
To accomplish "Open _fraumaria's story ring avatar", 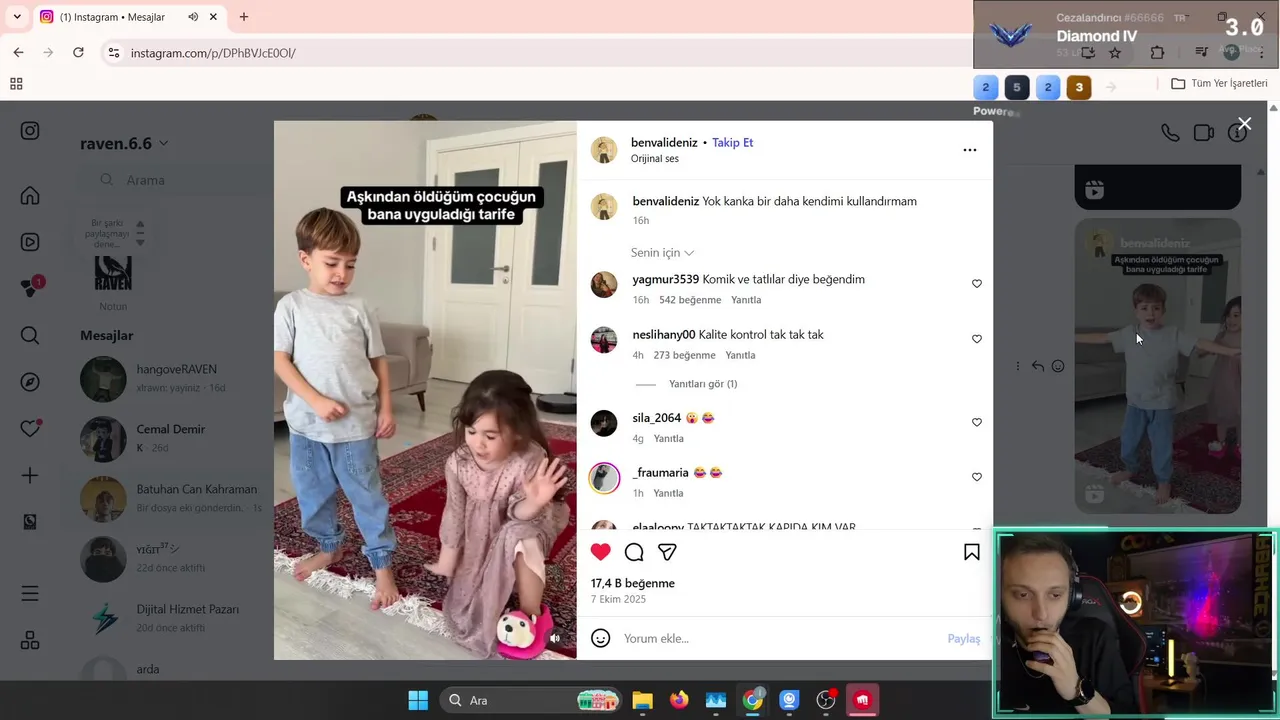I will [x=604, y=478].
